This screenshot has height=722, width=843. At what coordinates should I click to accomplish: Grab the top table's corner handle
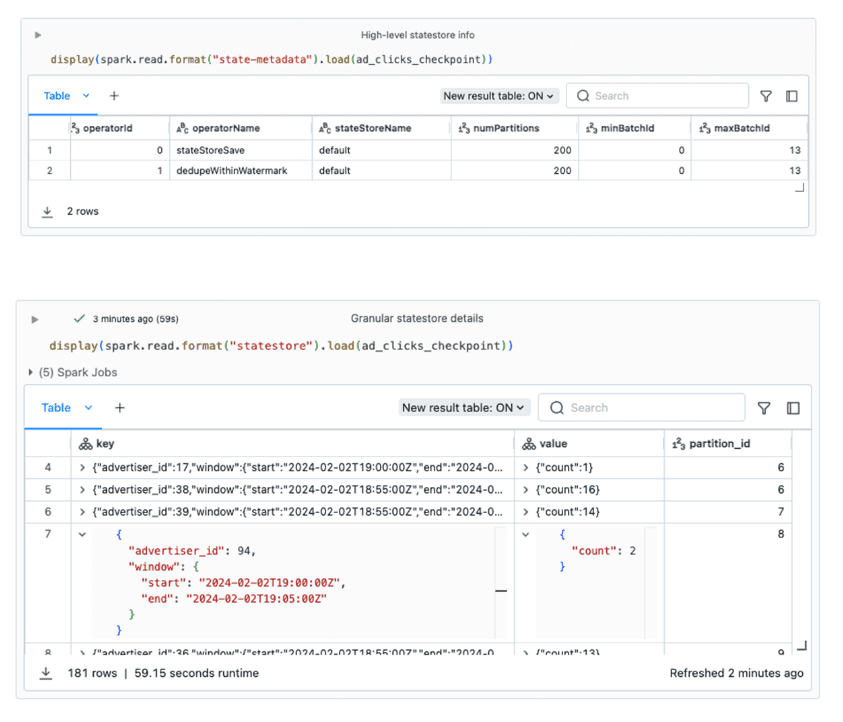pos(799,188)
